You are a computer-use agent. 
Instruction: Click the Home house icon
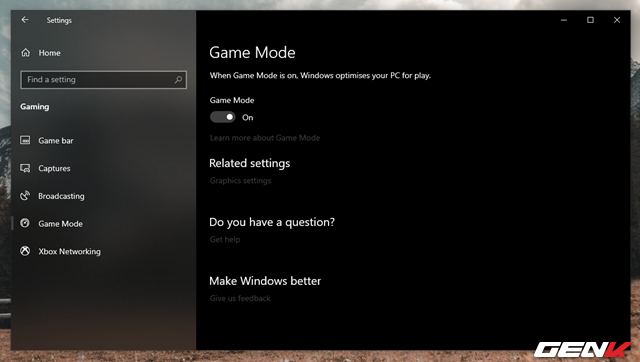26,53
